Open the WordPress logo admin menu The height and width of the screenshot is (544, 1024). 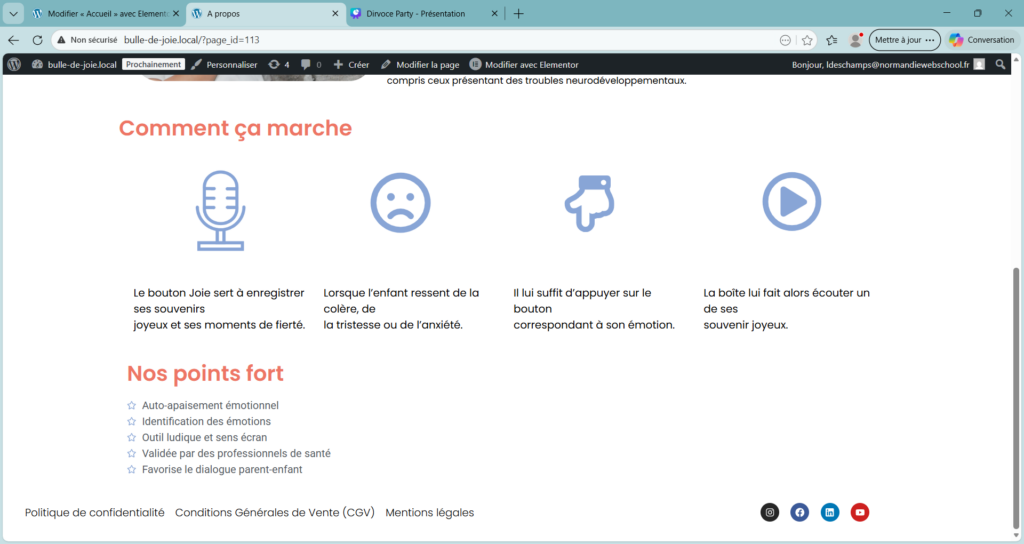click(x=14, y=64)
